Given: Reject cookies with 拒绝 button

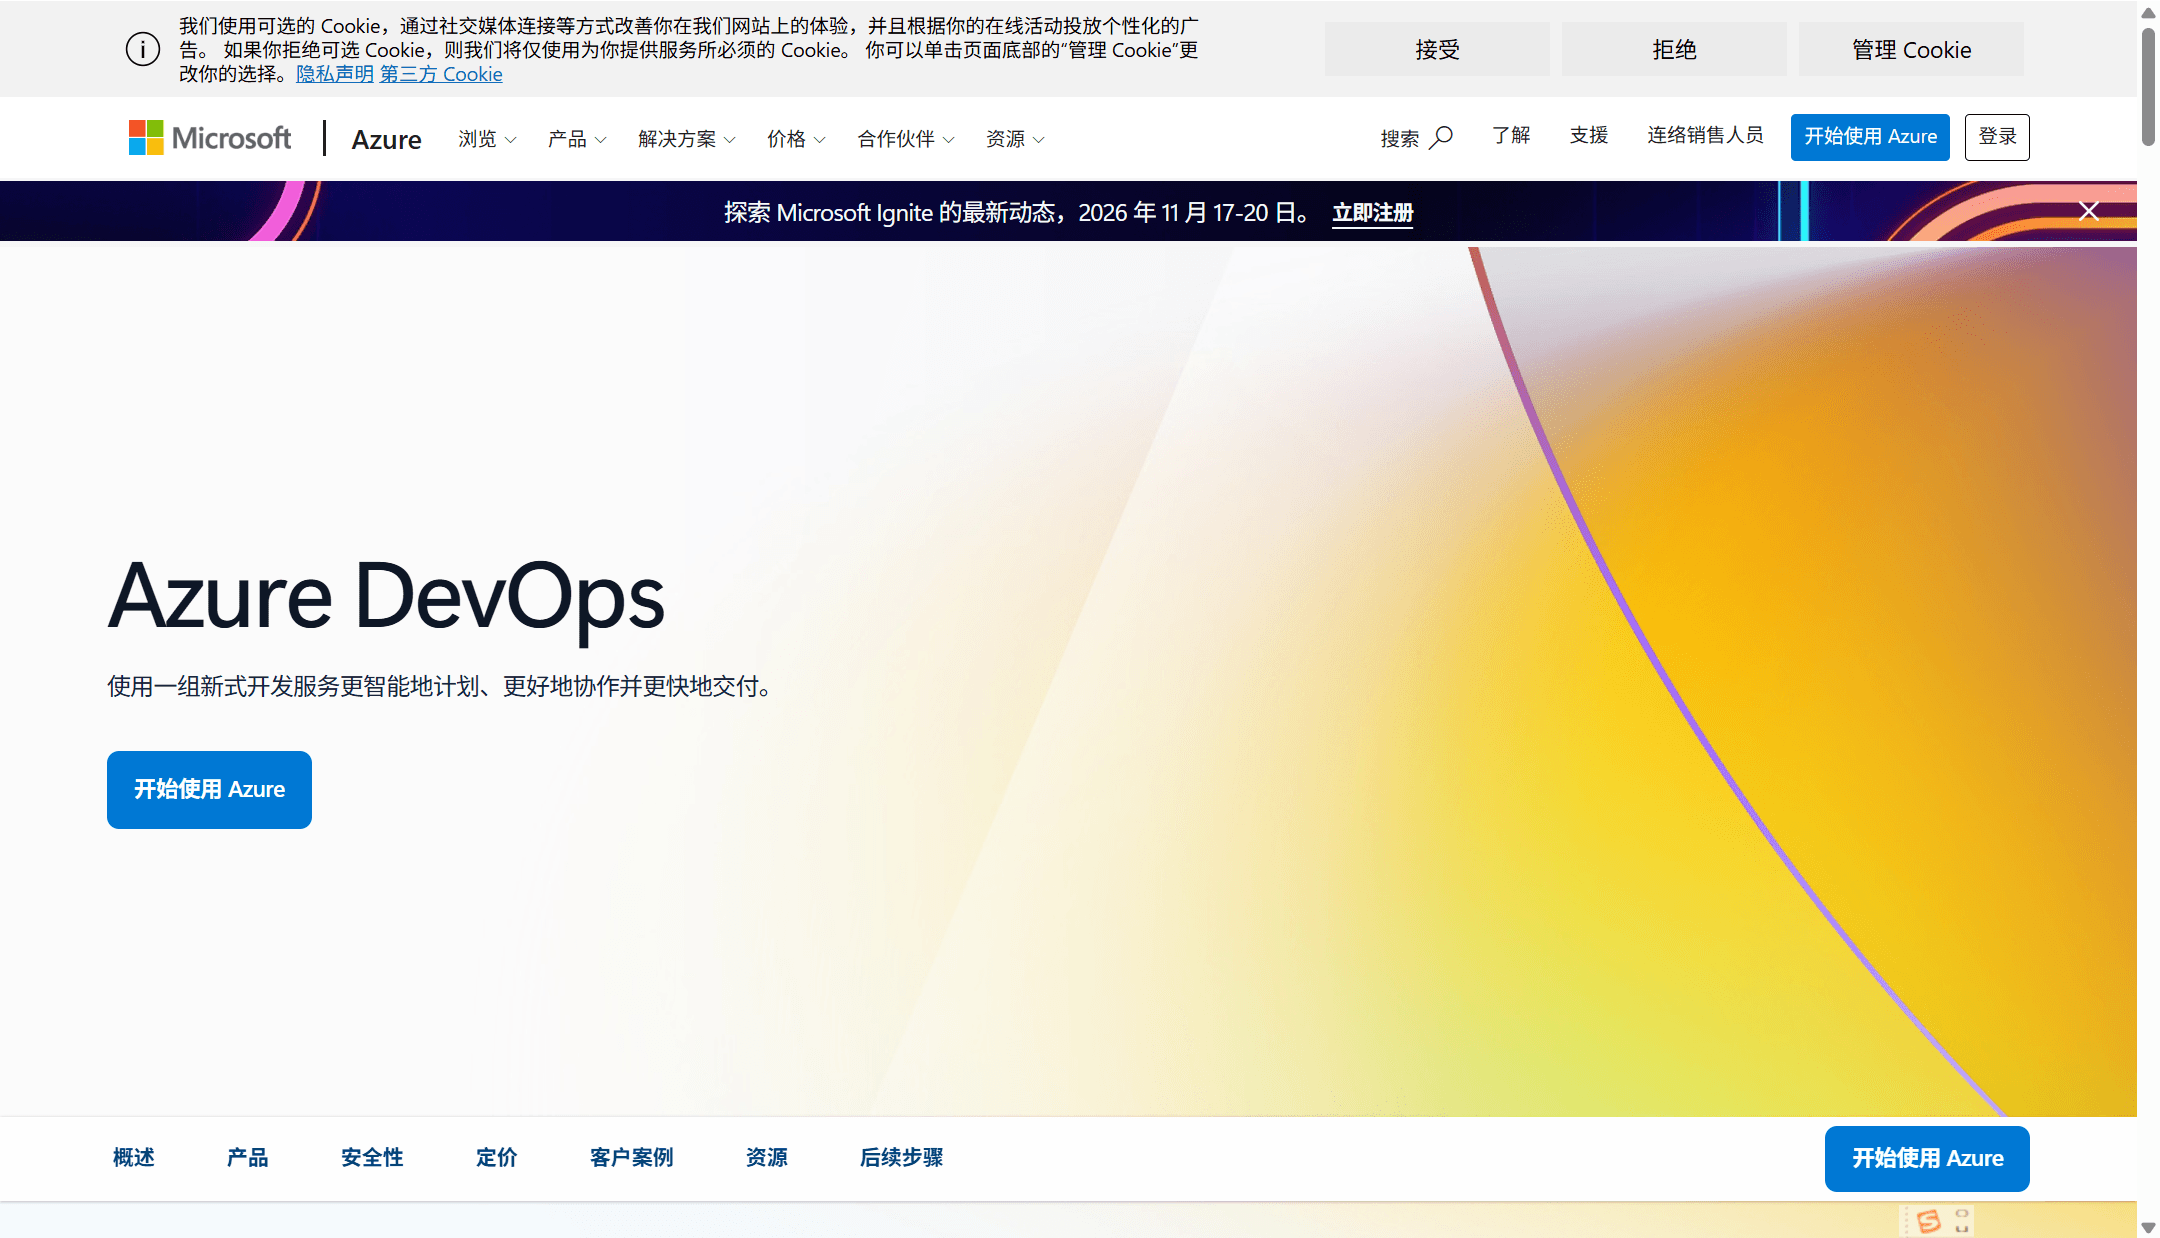Looking at the screenshot, I should [x=1674, y=49].
